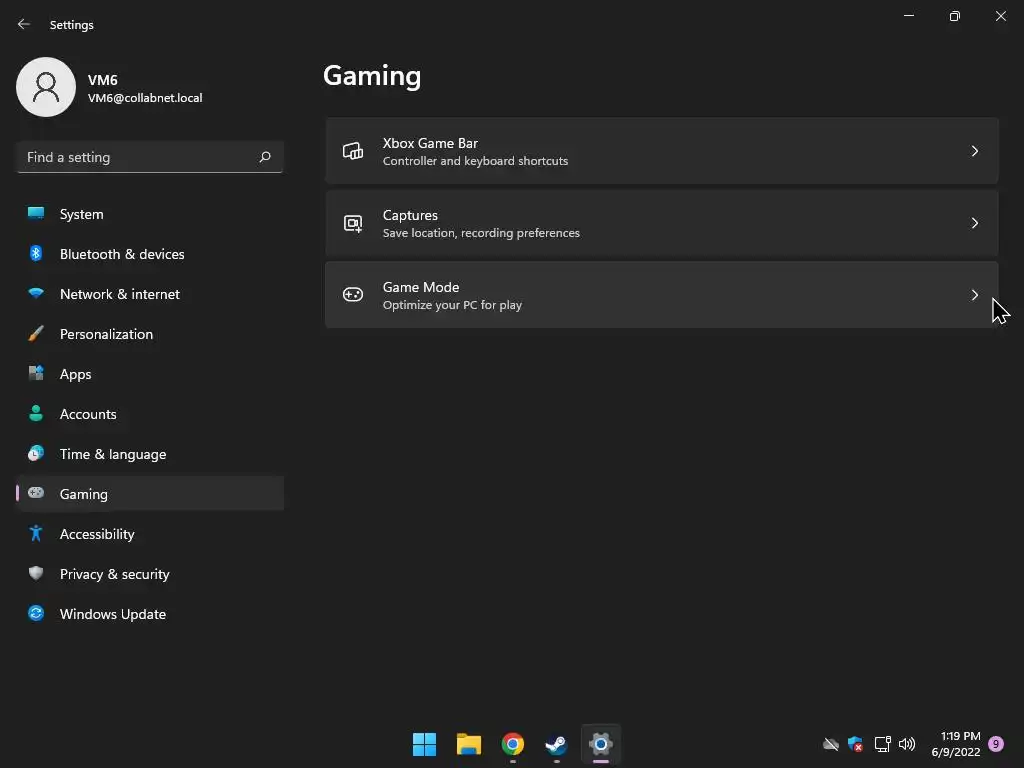The height and width of the screenshot is (768, 1024).
Task: Click the search magnifier icon
Action: coord(264,157)
